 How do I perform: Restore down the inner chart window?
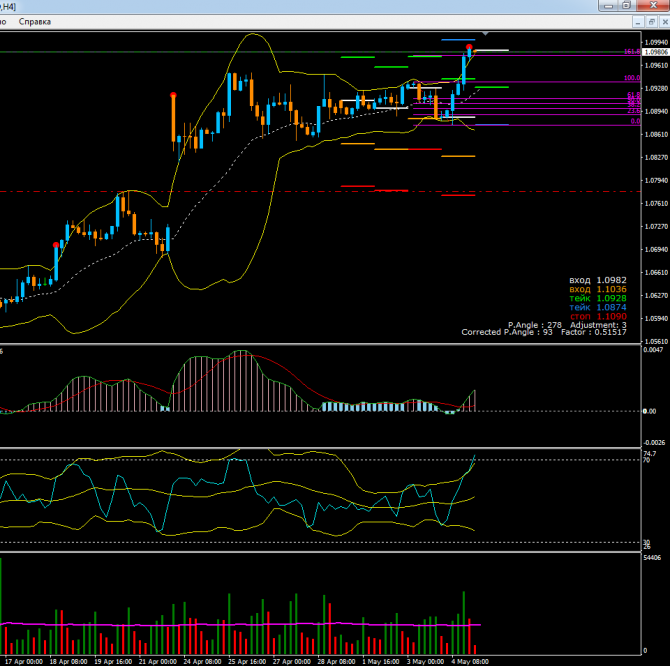(652, 22)
